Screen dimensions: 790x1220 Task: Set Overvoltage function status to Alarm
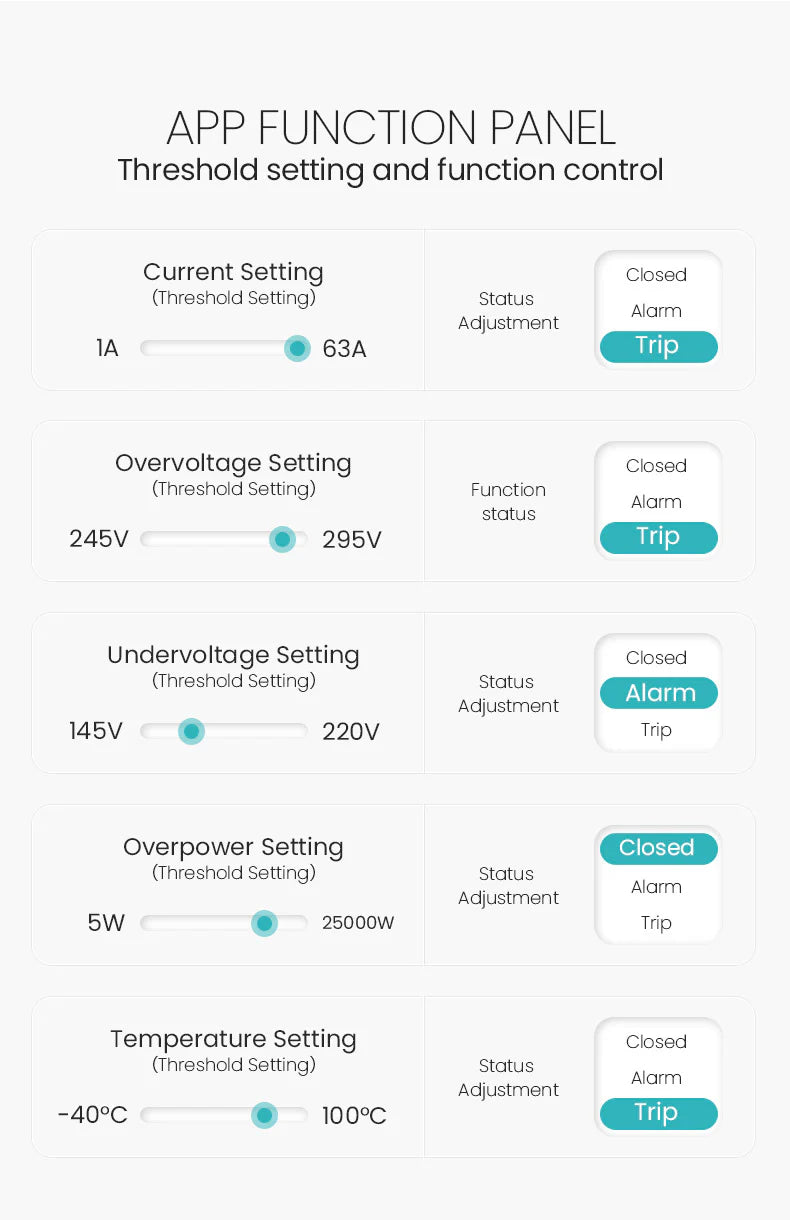coord(657,502)
